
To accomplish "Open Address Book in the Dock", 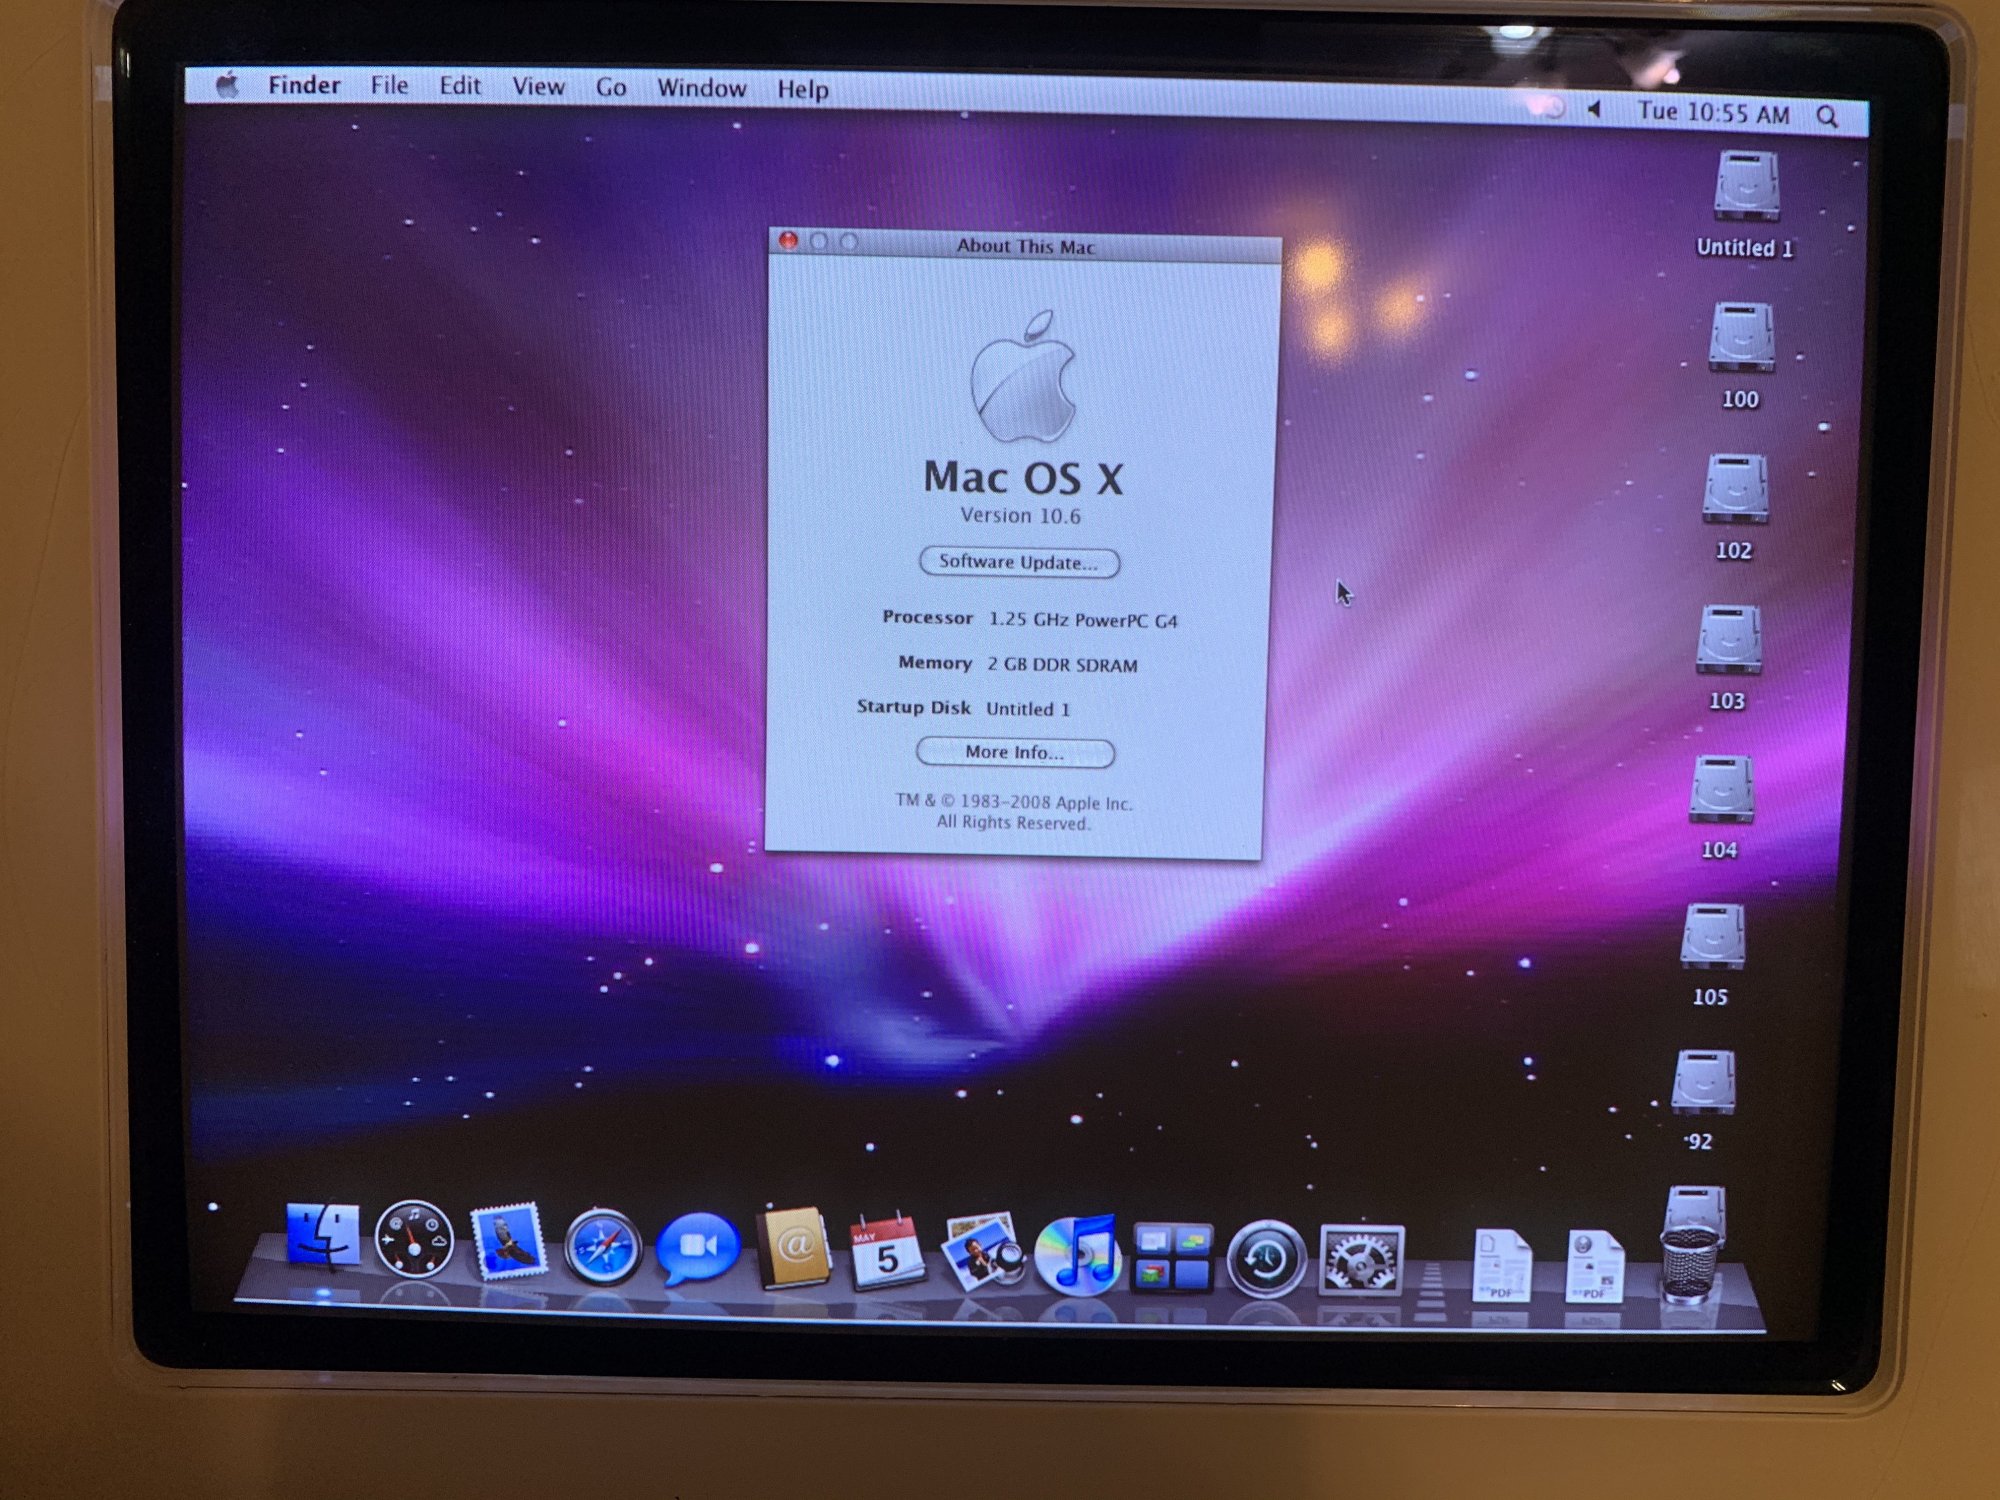I will tap(793, 1249).
